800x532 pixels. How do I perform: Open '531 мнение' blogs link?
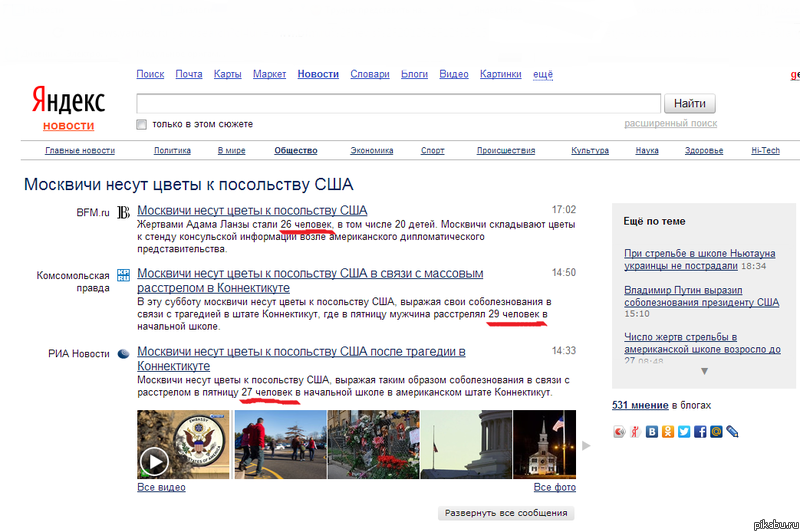point(640,406)
